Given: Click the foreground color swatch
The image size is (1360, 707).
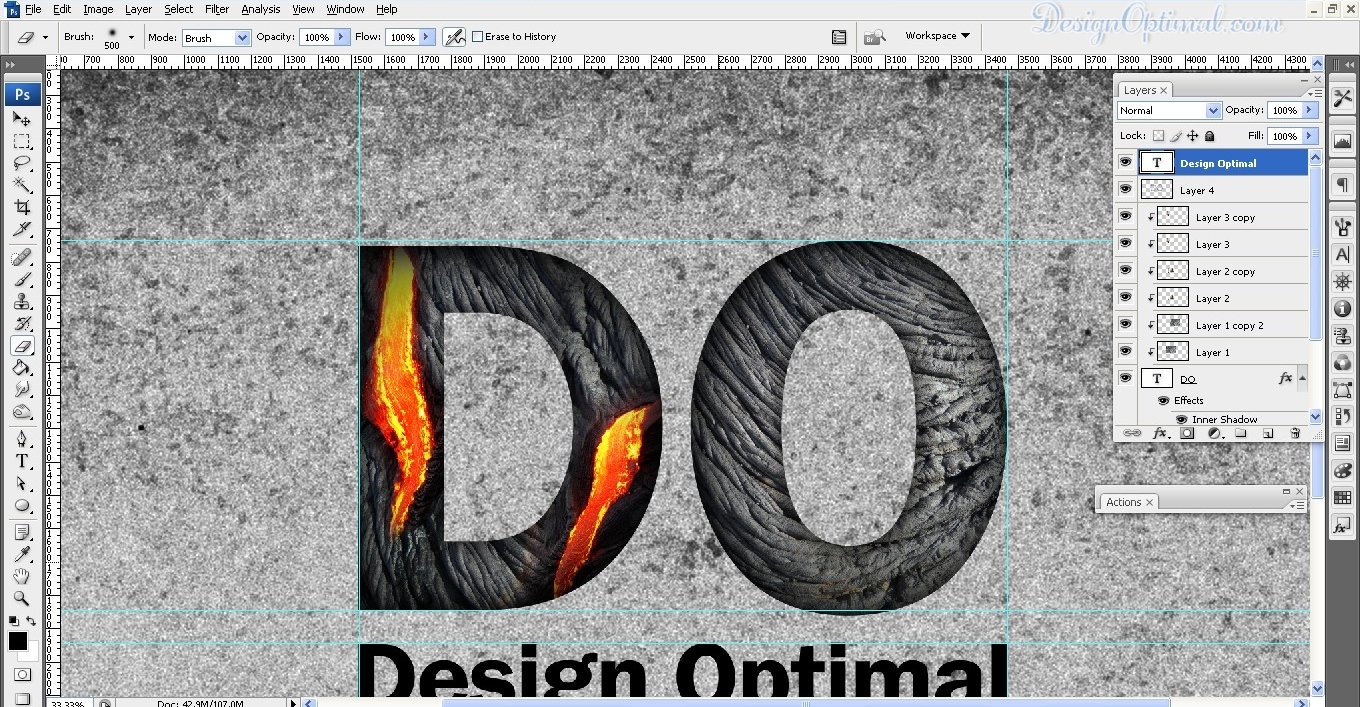Looking at the screenshot, I should [18, 641].
